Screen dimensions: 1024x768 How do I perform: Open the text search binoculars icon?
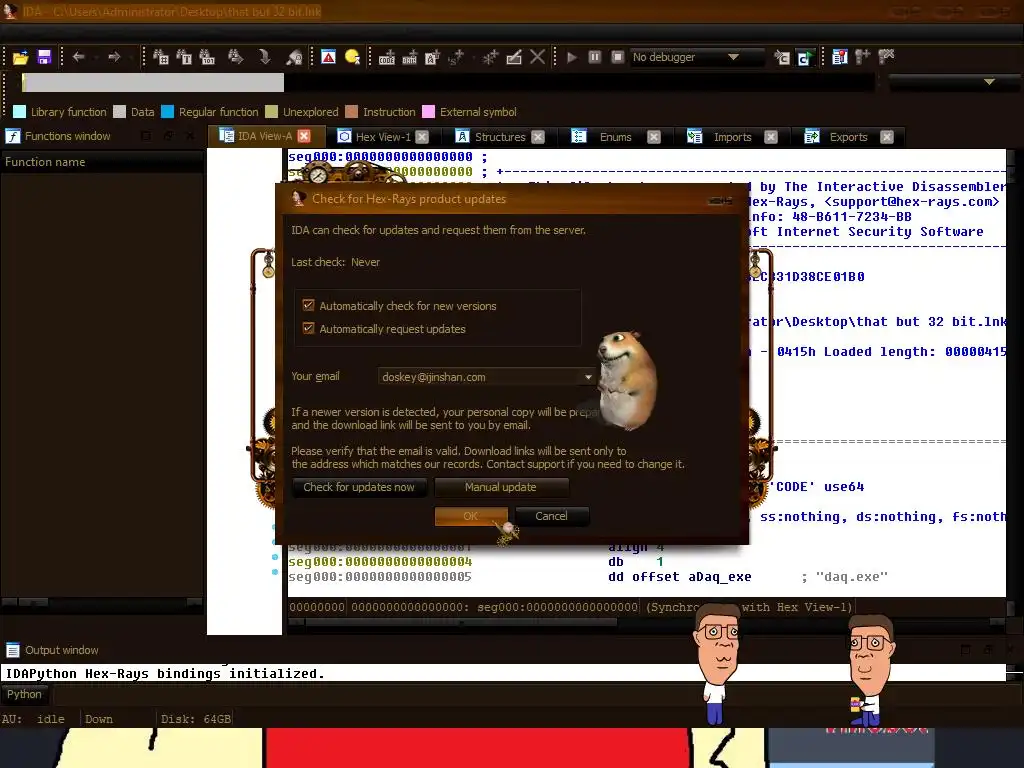click(x=184, y=57)
